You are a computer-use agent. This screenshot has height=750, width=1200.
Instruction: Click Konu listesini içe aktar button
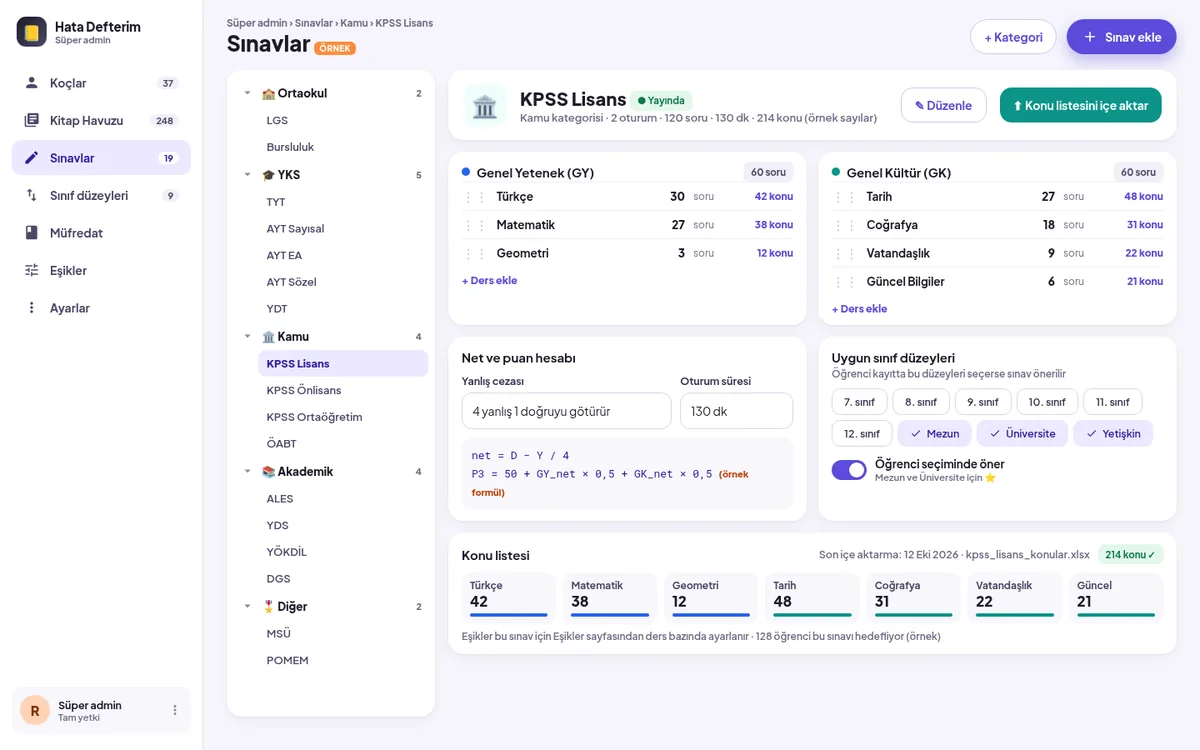(1080, 105)
